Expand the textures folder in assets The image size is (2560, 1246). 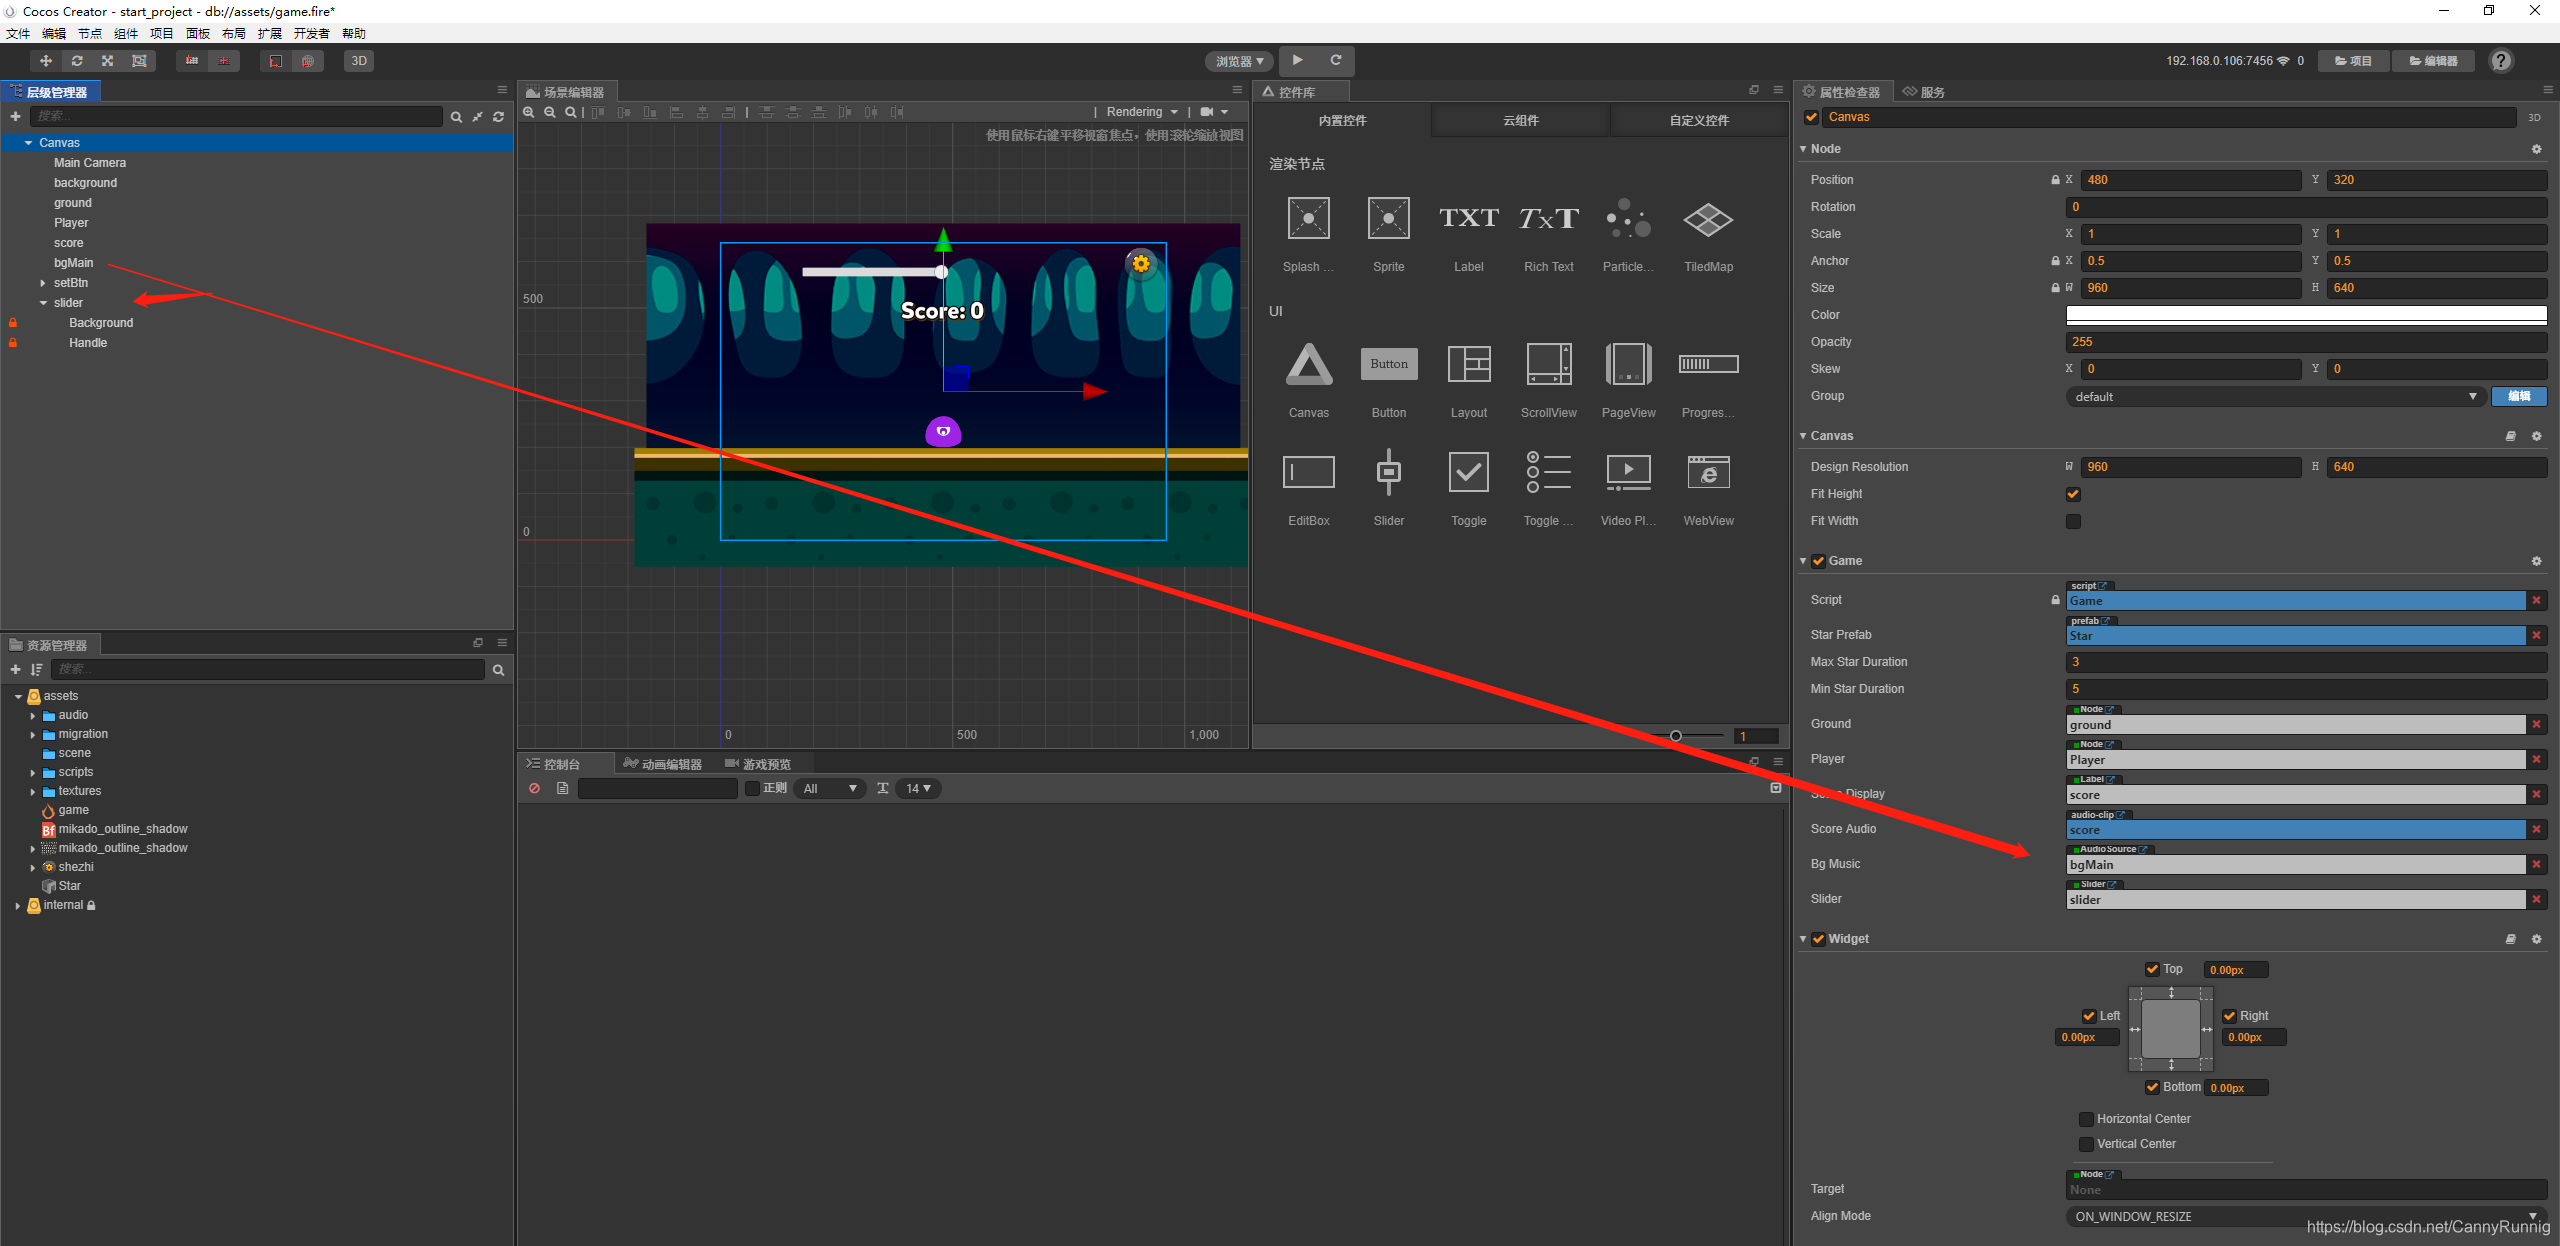(33, 792)
